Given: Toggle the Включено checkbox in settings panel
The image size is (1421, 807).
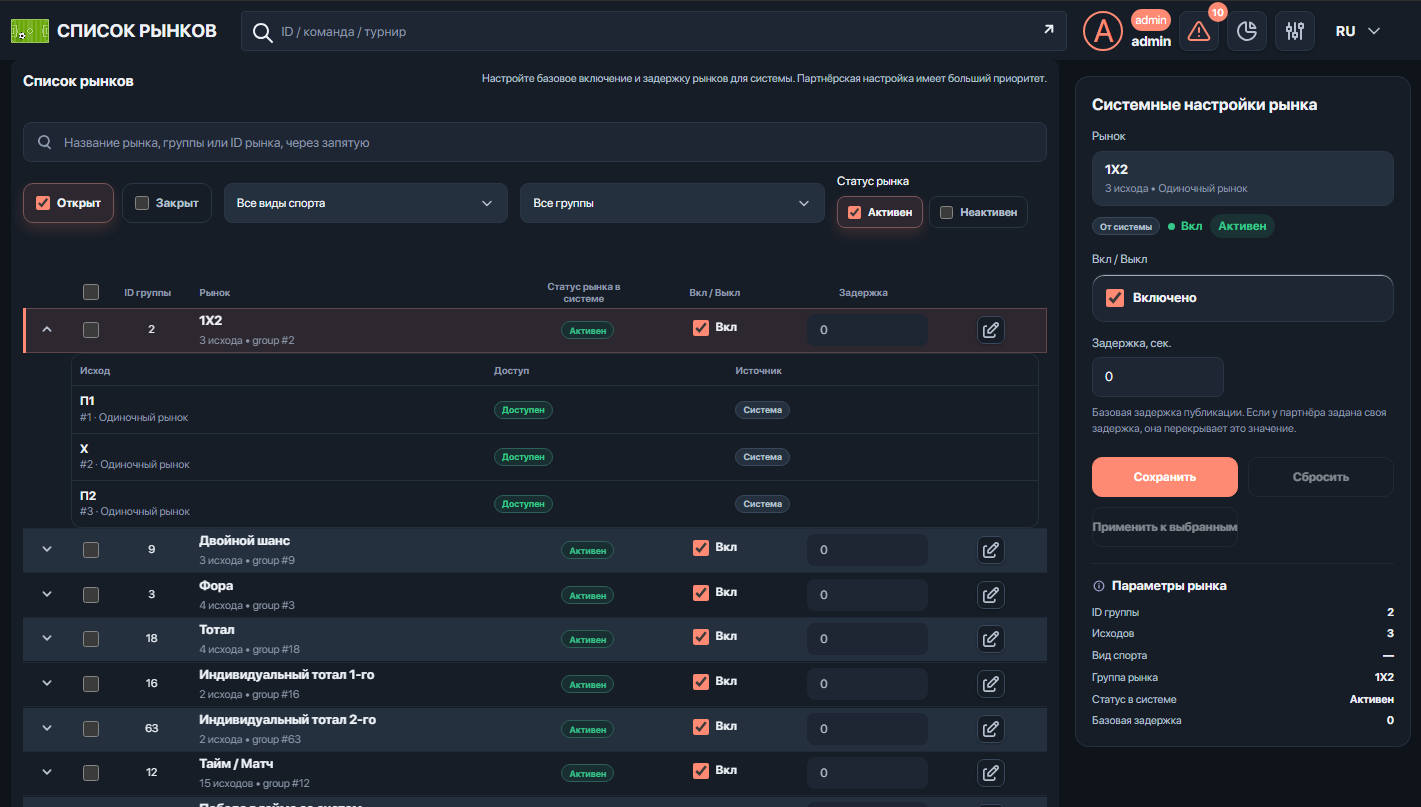Looking at the screenshot, I should (1114, 298).
